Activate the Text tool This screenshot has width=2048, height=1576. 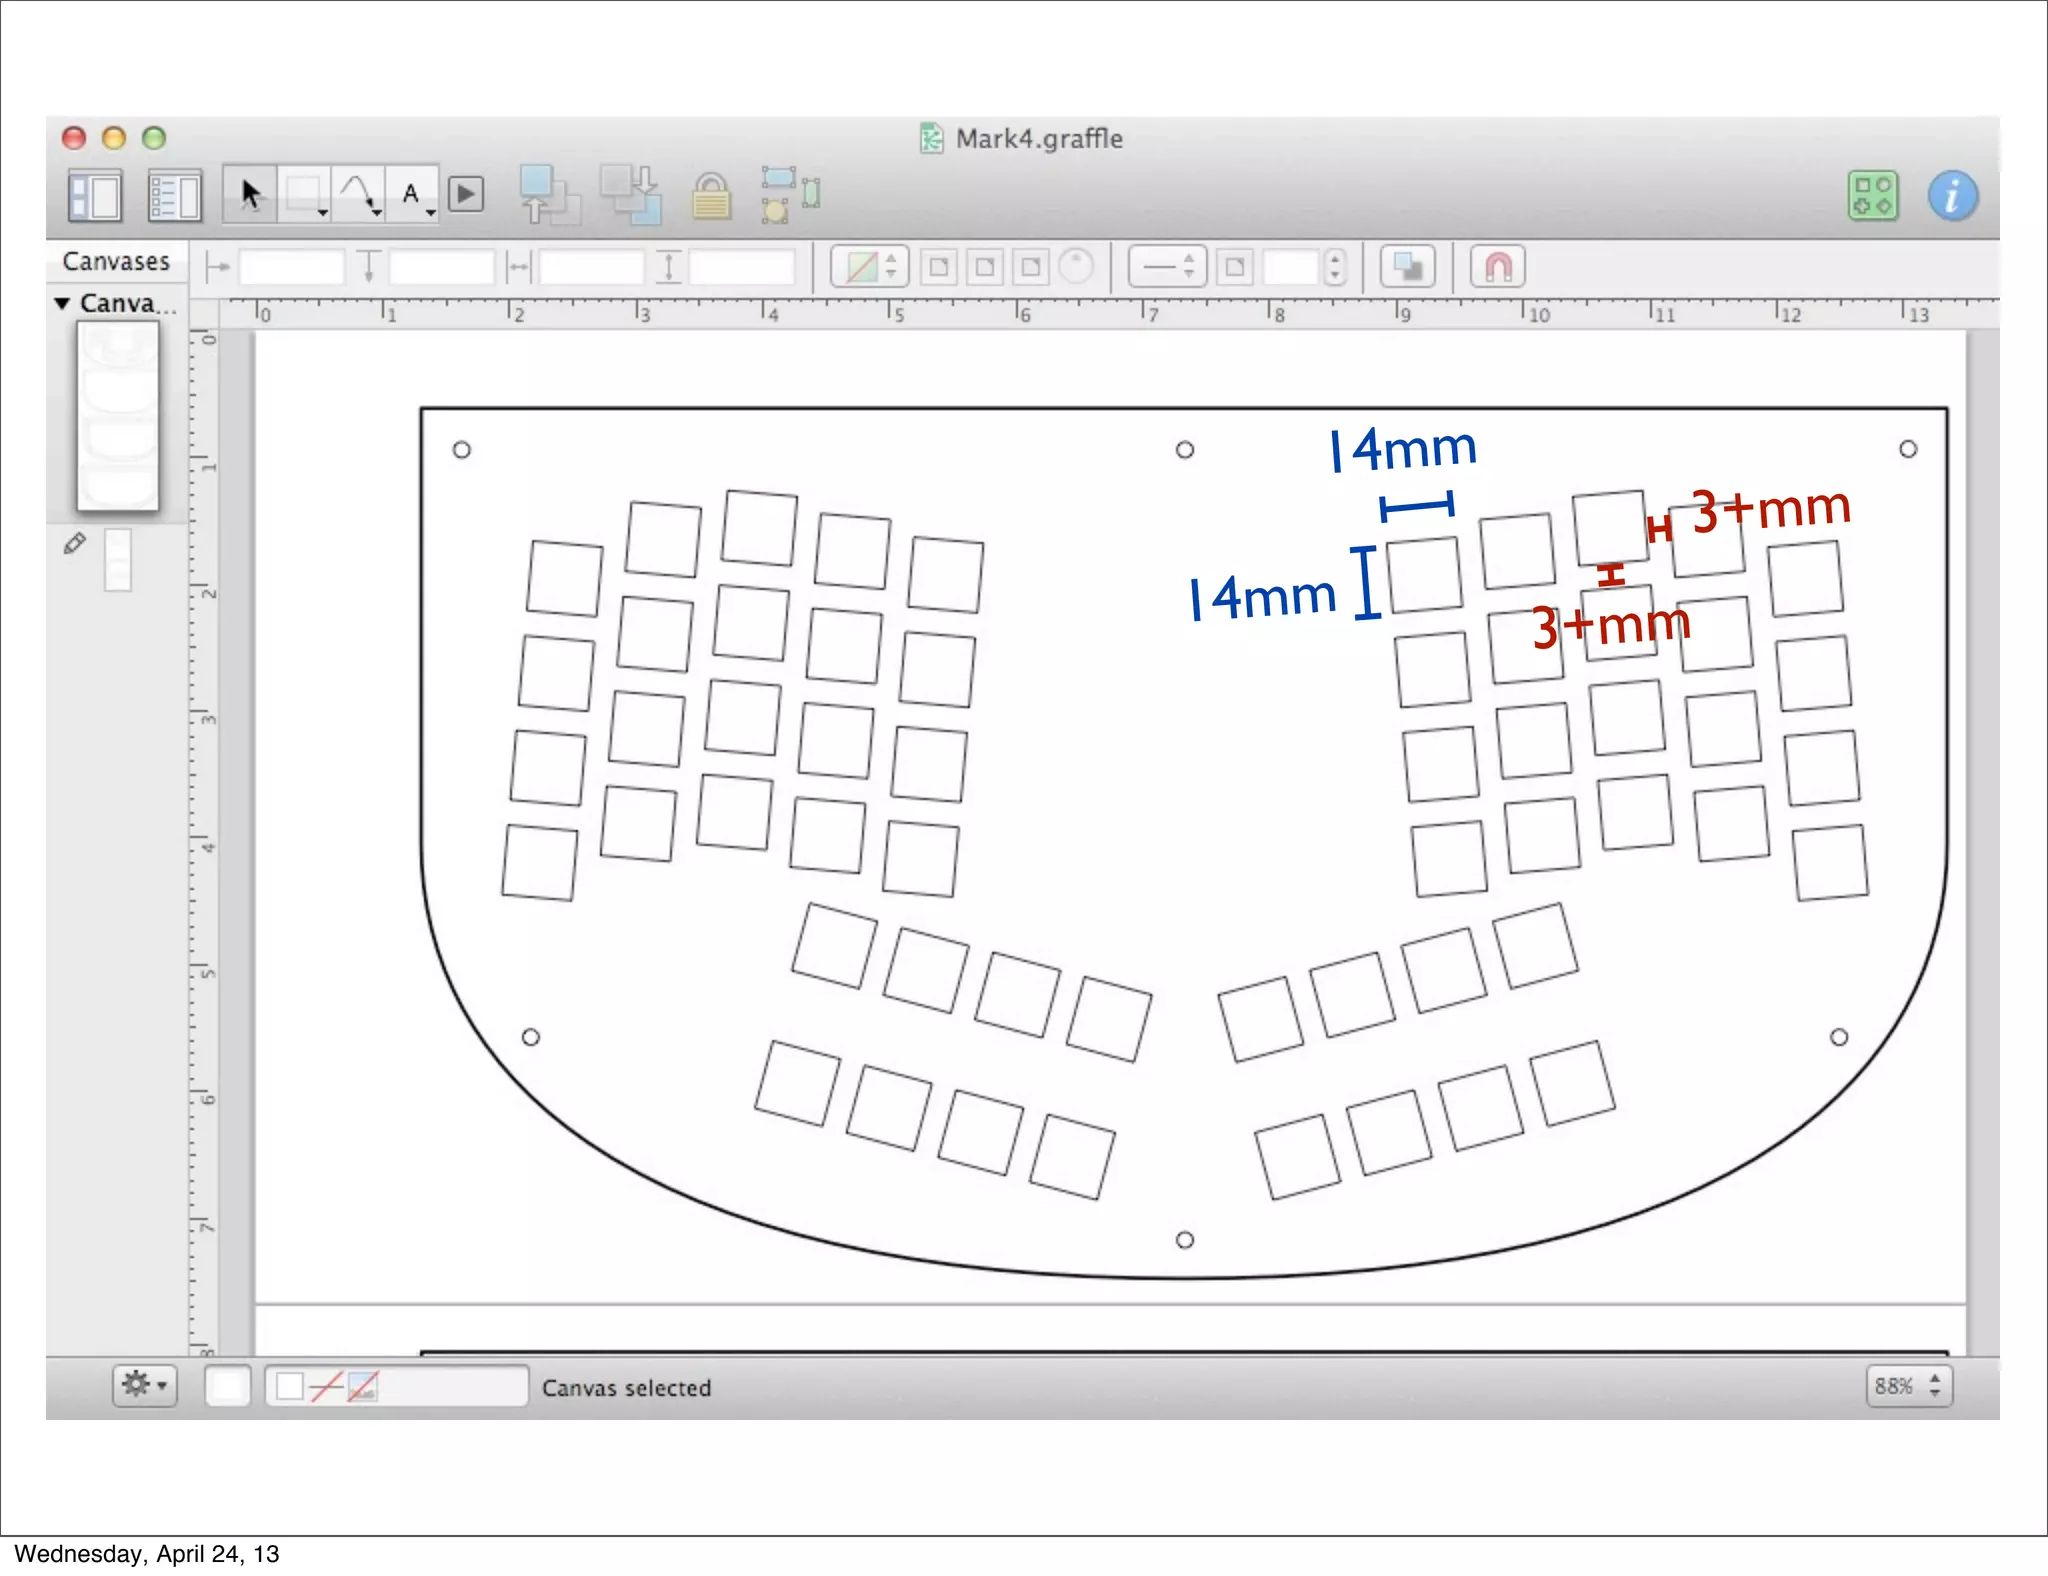pyautogui.click(x=412, y=194)
